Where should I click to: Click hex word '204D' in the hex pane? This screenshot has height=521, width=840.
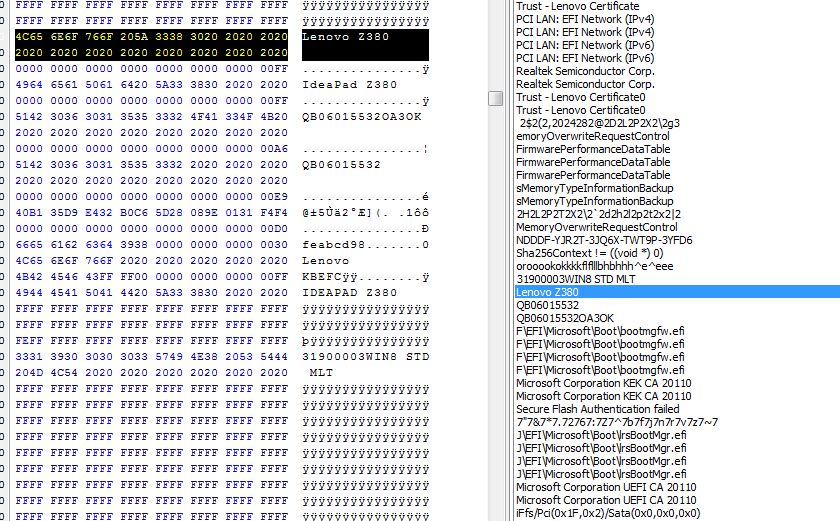point(29,372)
